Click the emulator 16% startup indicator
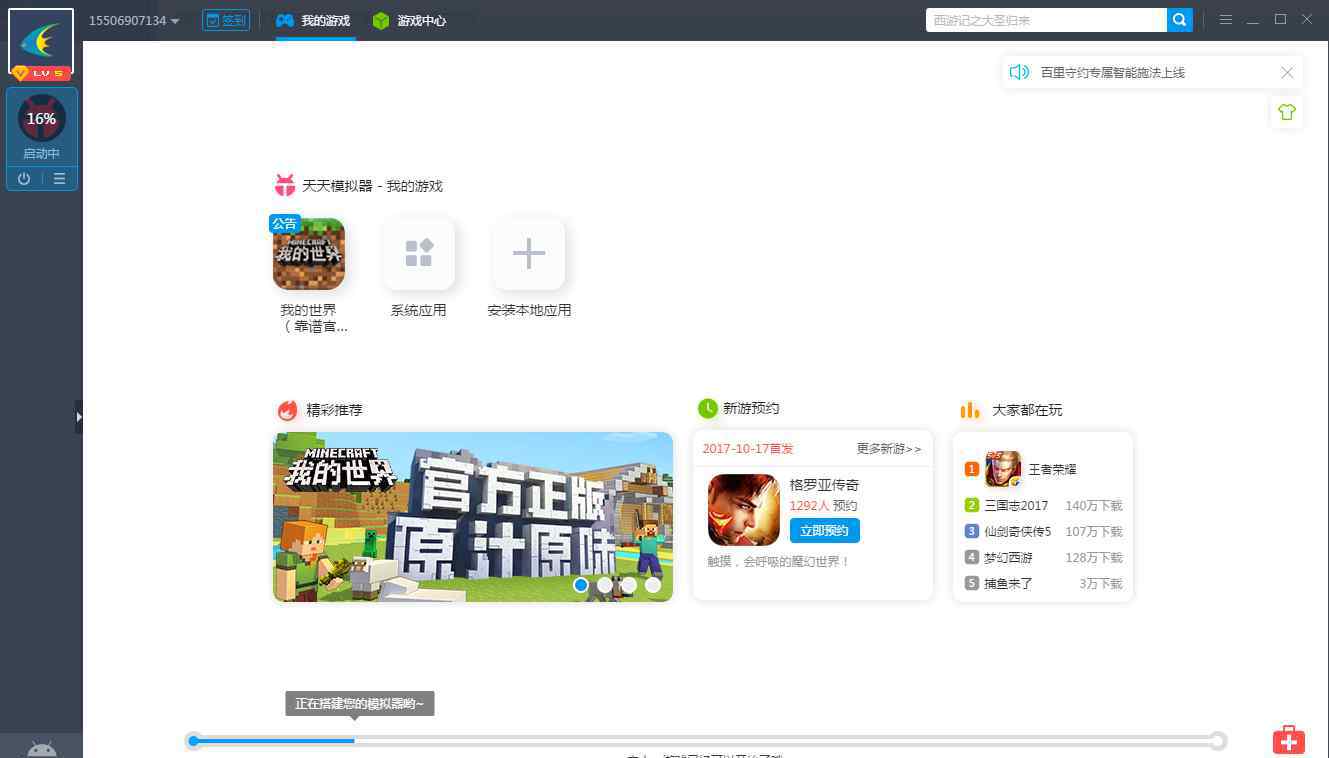The height and width of the screenshot is (758, 1329). click(x=41, y=118)
